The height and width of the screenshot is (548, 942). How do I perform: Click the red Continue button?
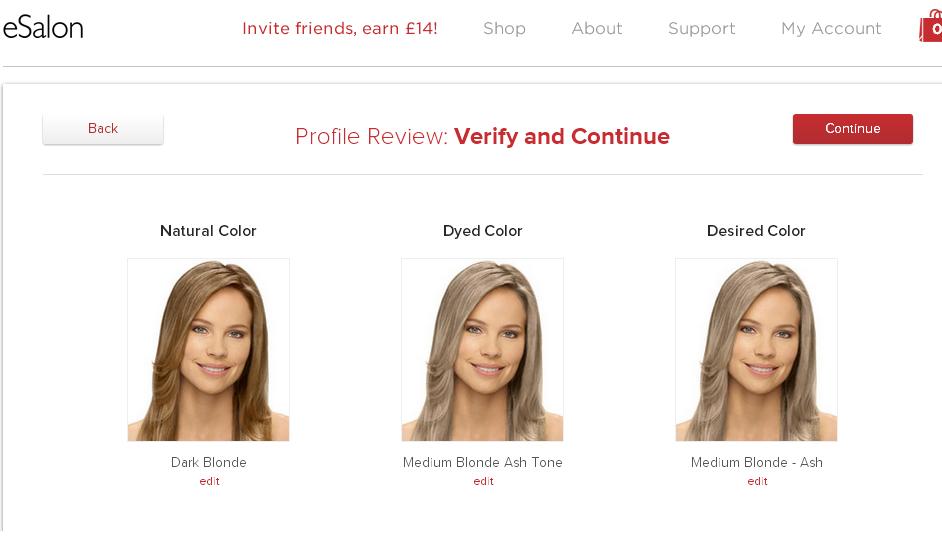coord(852,129)
